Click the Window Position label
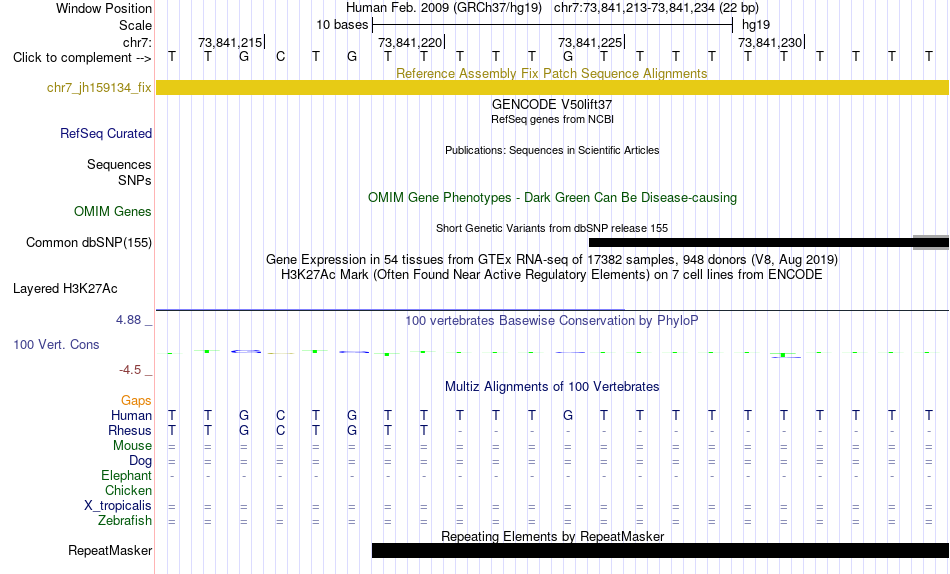Viewport: 950px width, 574px height. (x=104, y=8)
